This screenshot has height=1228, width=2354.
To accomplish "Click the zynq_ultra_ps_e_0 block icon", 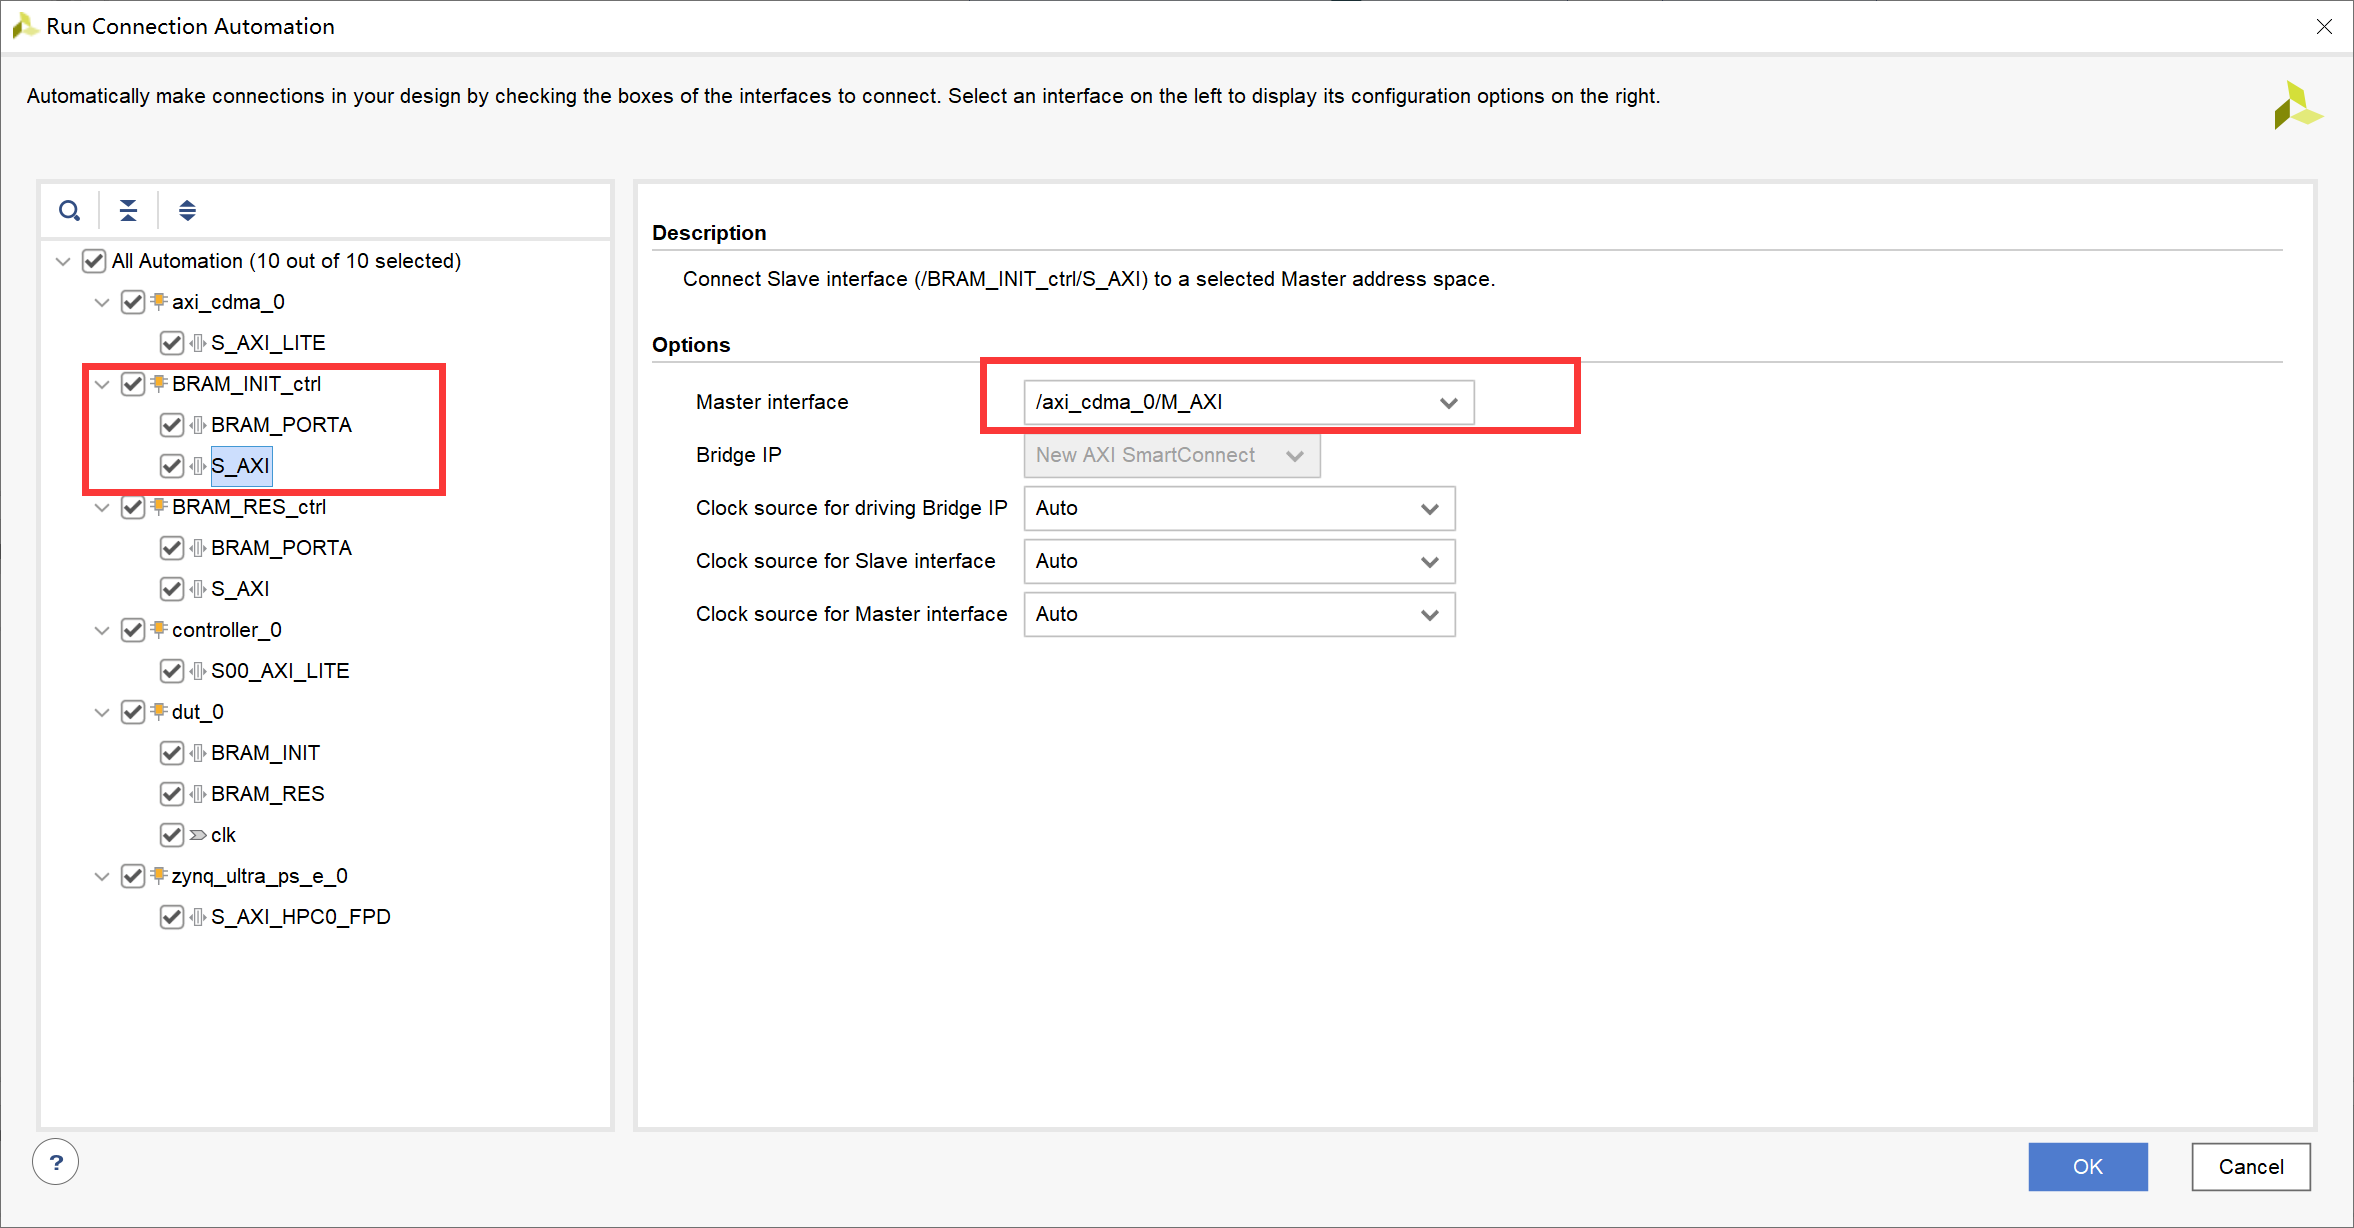I will (158, 875).
